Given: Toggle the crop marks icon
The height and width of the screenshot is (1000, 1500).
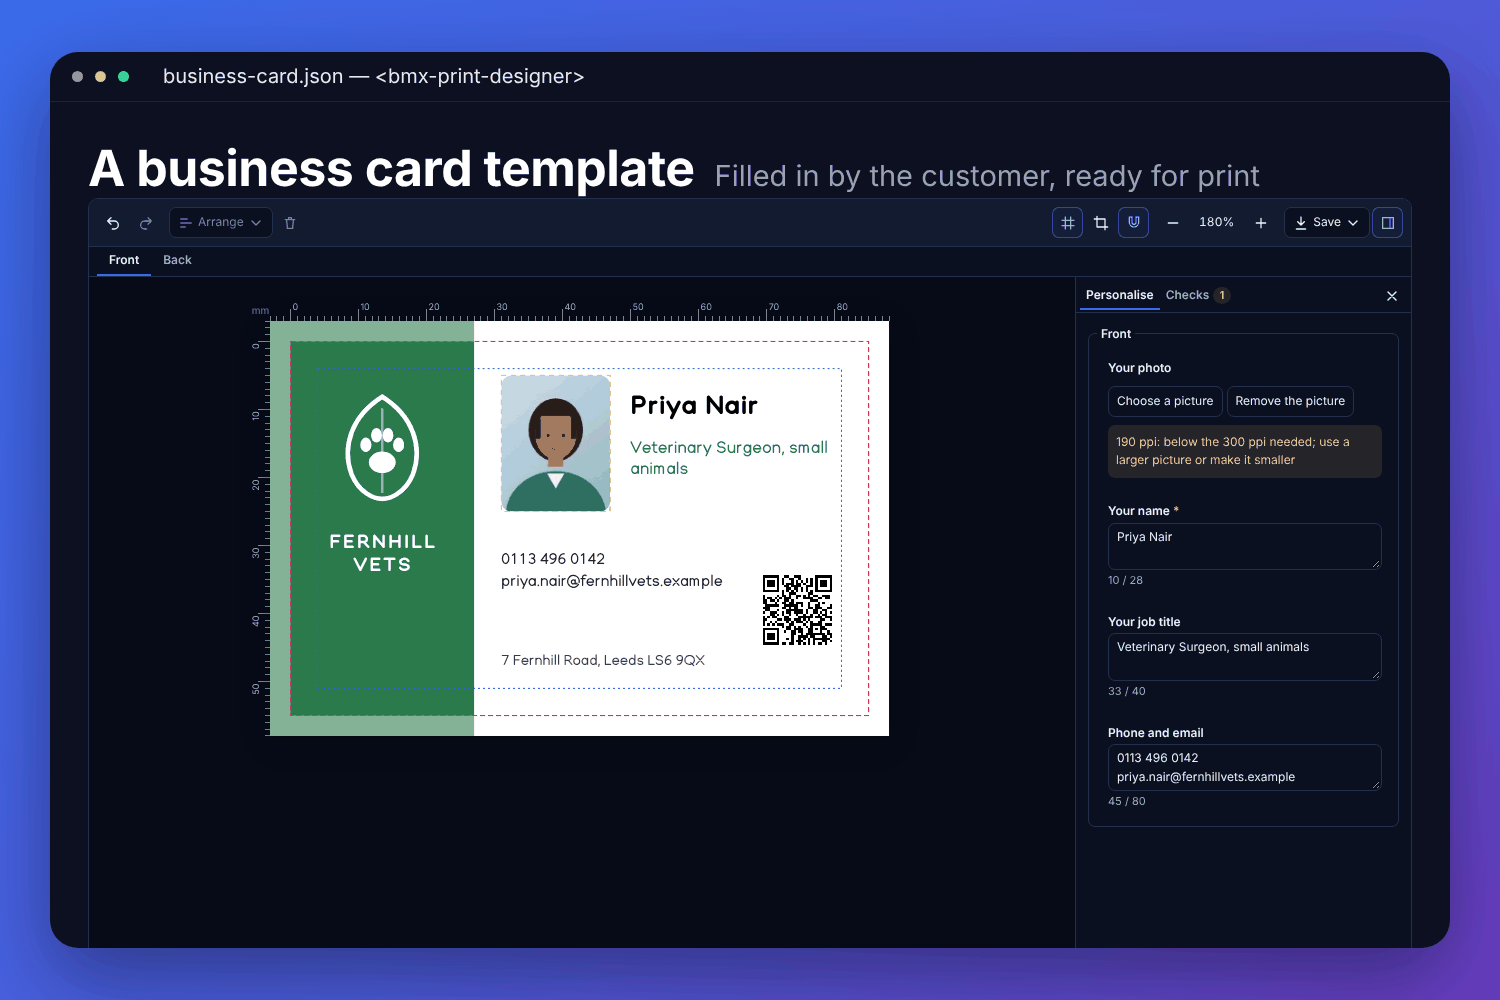Looking at the screenshot, I should click(1101, 223).
